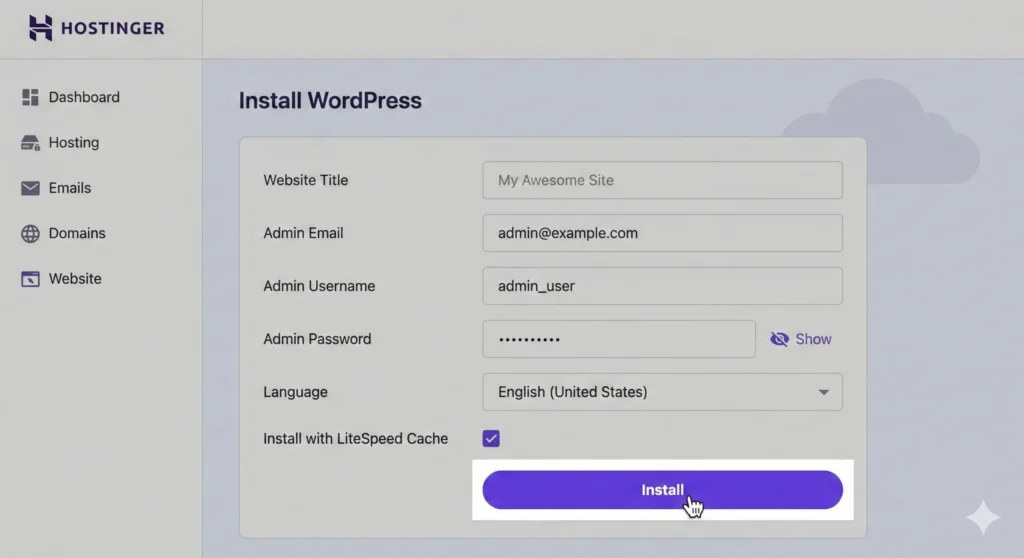Viewport: 1024px width, 558px height.
Task: Click the Admin Email label
Action: coord(303,233)
